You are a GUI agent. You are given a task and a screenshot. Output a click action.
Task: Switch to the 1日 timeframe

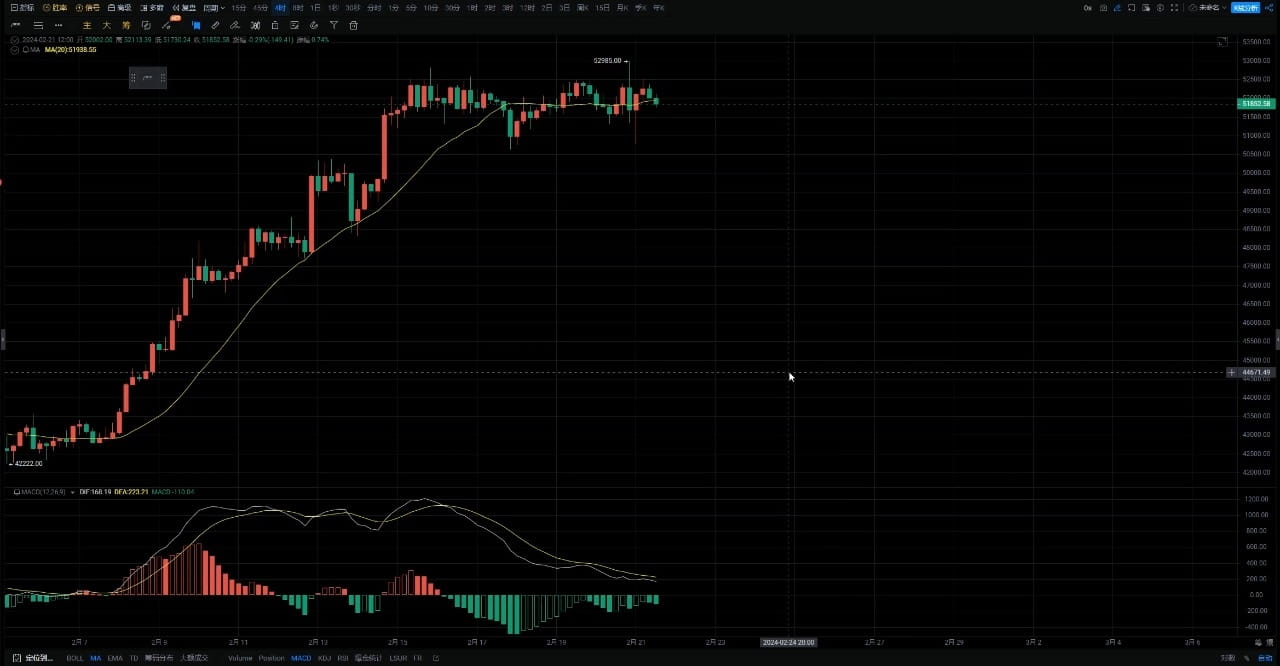(x=315, y=8)
